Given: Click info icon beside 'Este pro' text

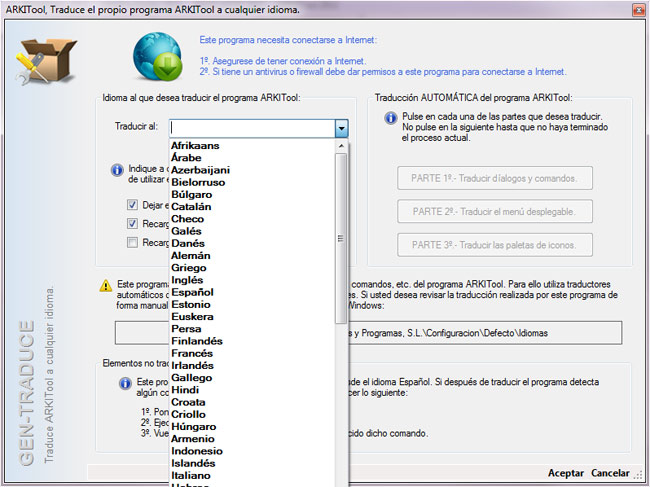Looking at the screenshot, I should (125, 383).
